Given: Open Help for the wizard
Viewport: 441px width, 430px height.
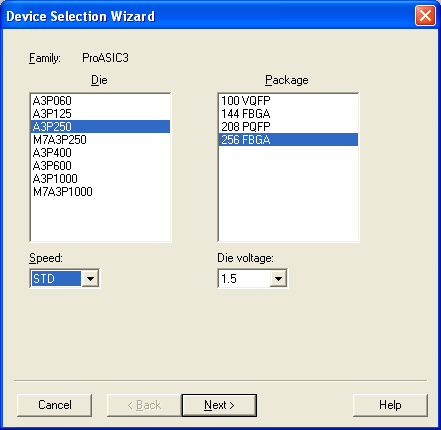Looking at the screenshot, I should pyautogui.click(x=390, y=405).
